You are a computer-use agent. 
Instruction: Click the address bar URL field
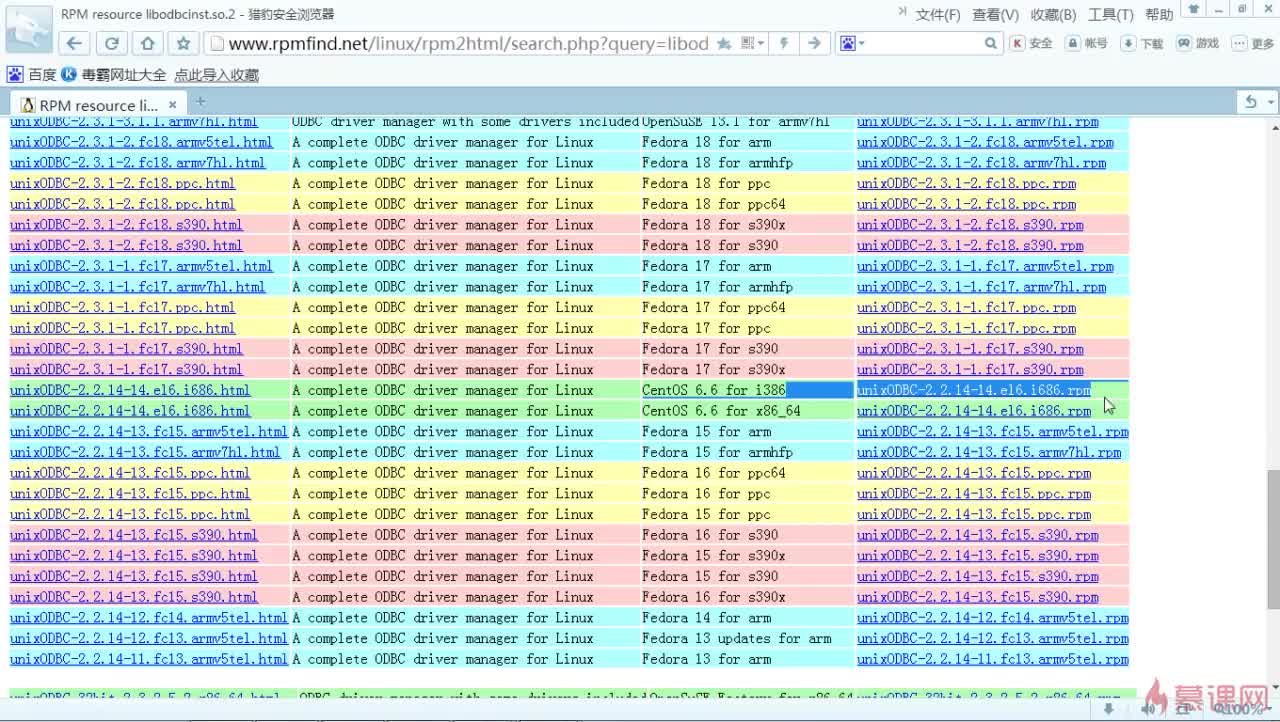coord(468,43)
